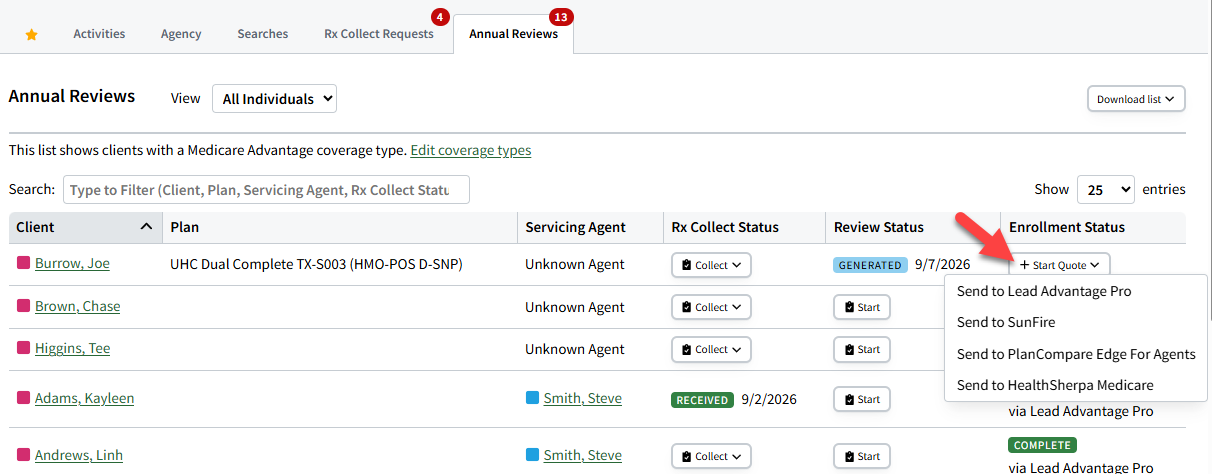Sort table by Client column arrow

[147, 227]
